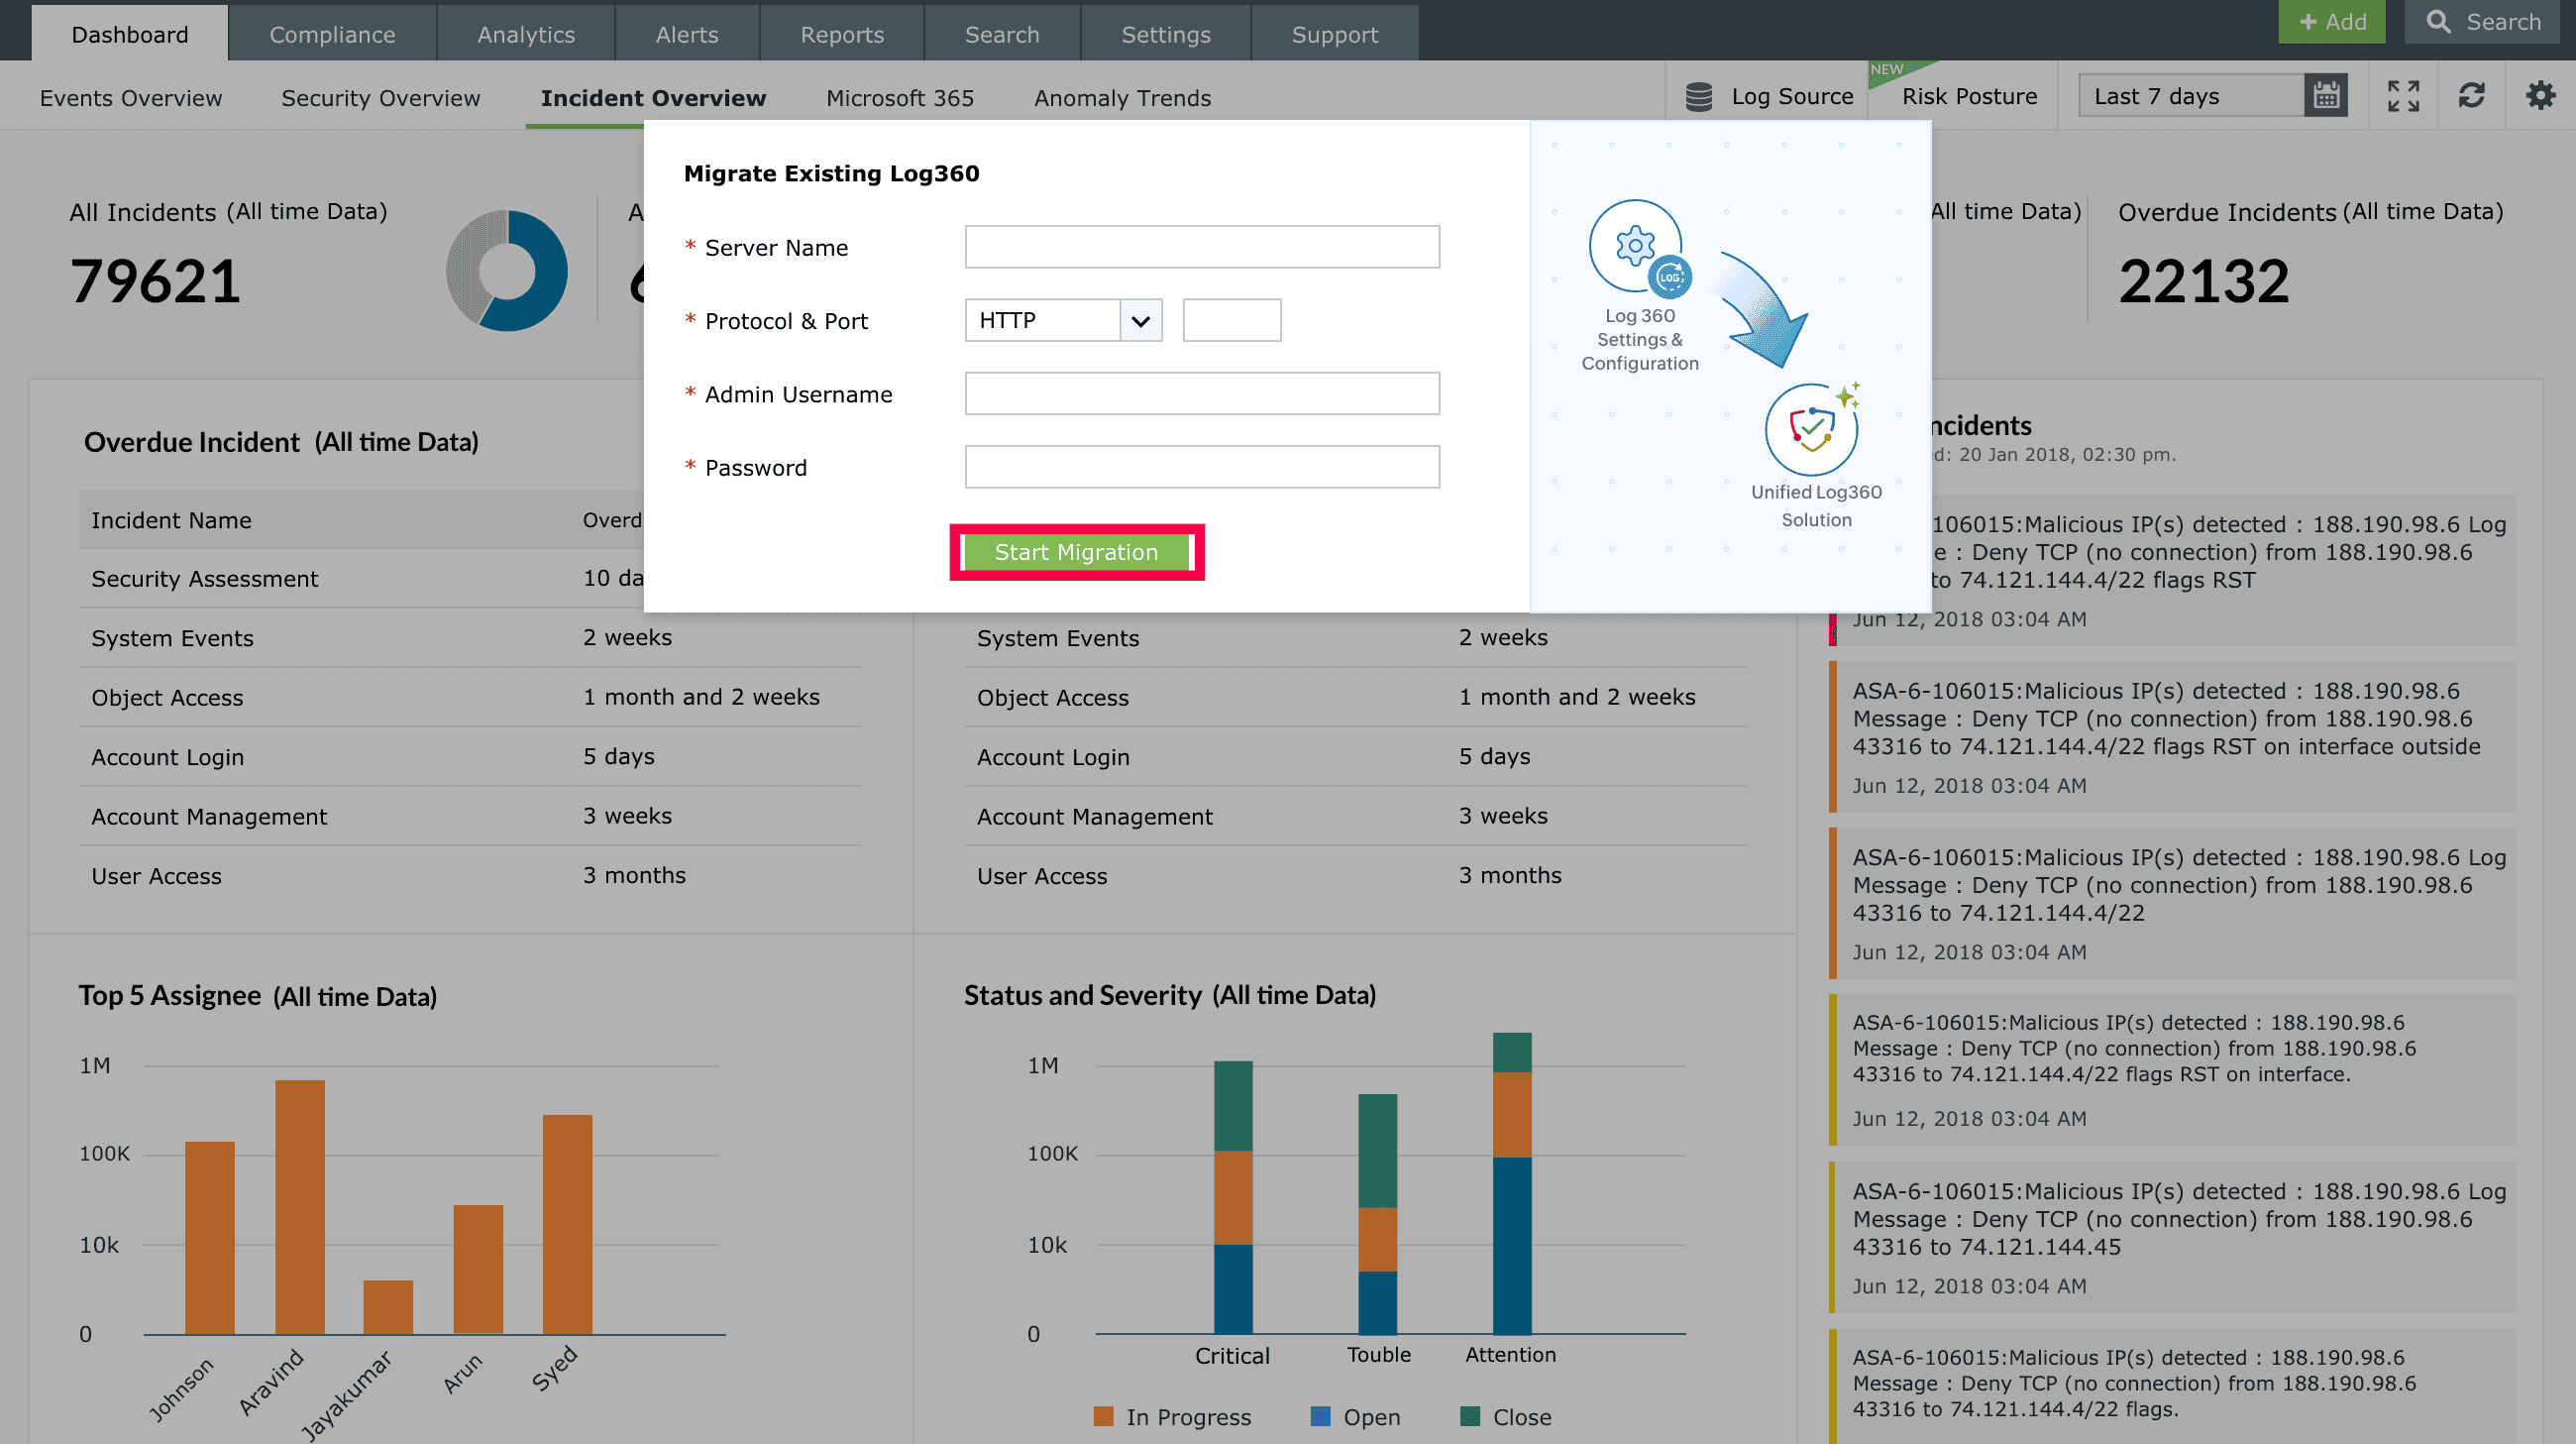Screen dimensions: 2576x1444
Task: Click the Log 360 Settings gear illustration
Action: (x=1636, y=246)
